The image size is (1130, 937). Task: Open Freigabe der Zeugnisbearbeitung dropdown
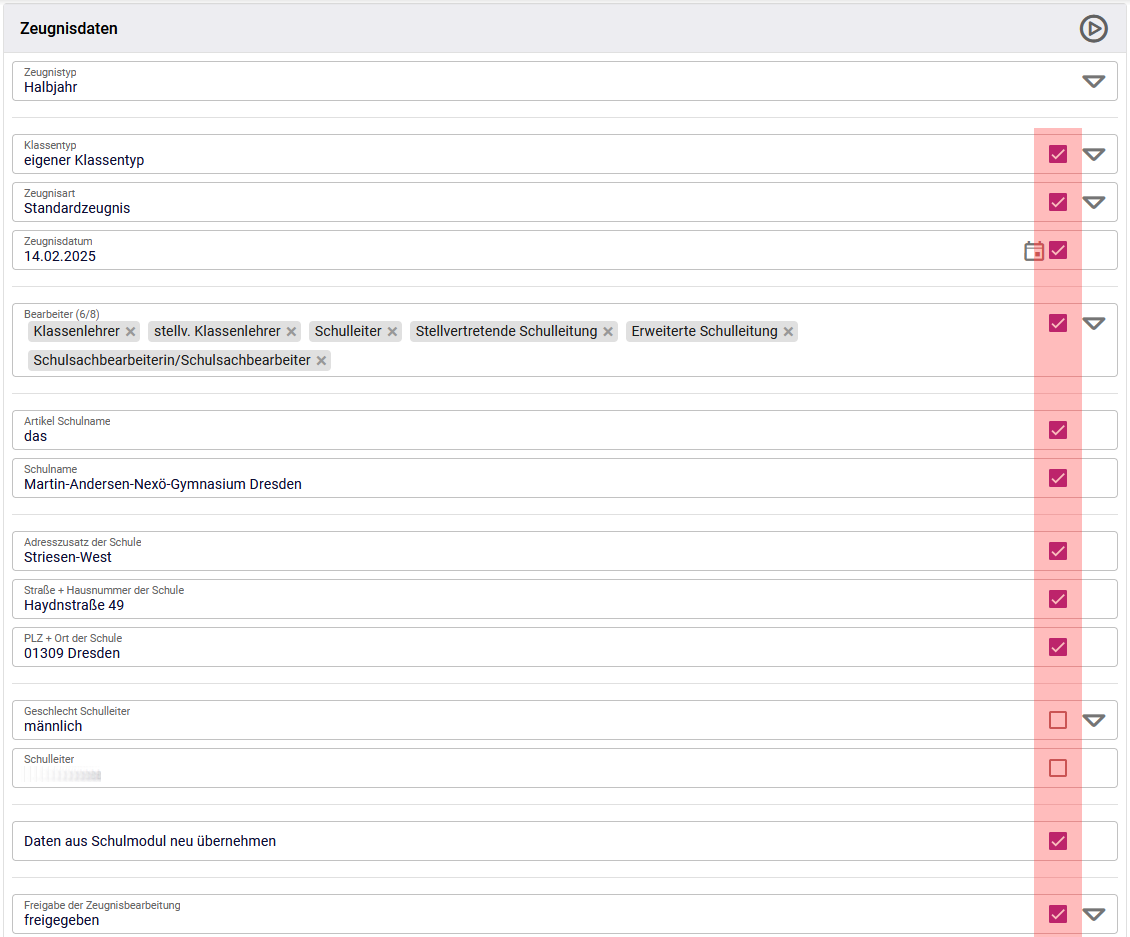click(1094, 914)
